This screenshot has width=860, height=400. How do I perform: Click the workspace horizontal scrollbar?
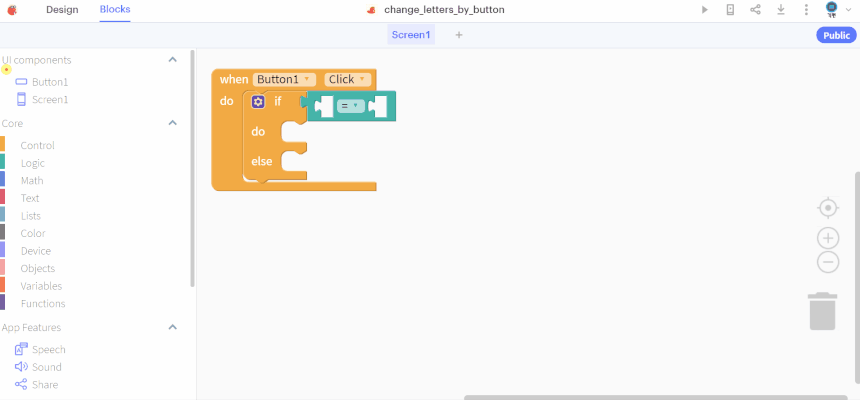pyautogui.click(x=655, y=397)
